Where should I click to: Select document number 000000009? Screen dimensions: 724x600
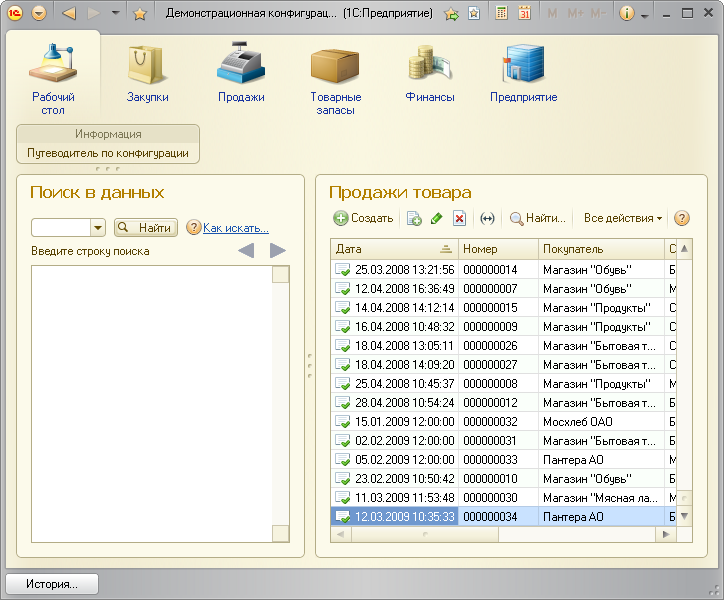490,327
